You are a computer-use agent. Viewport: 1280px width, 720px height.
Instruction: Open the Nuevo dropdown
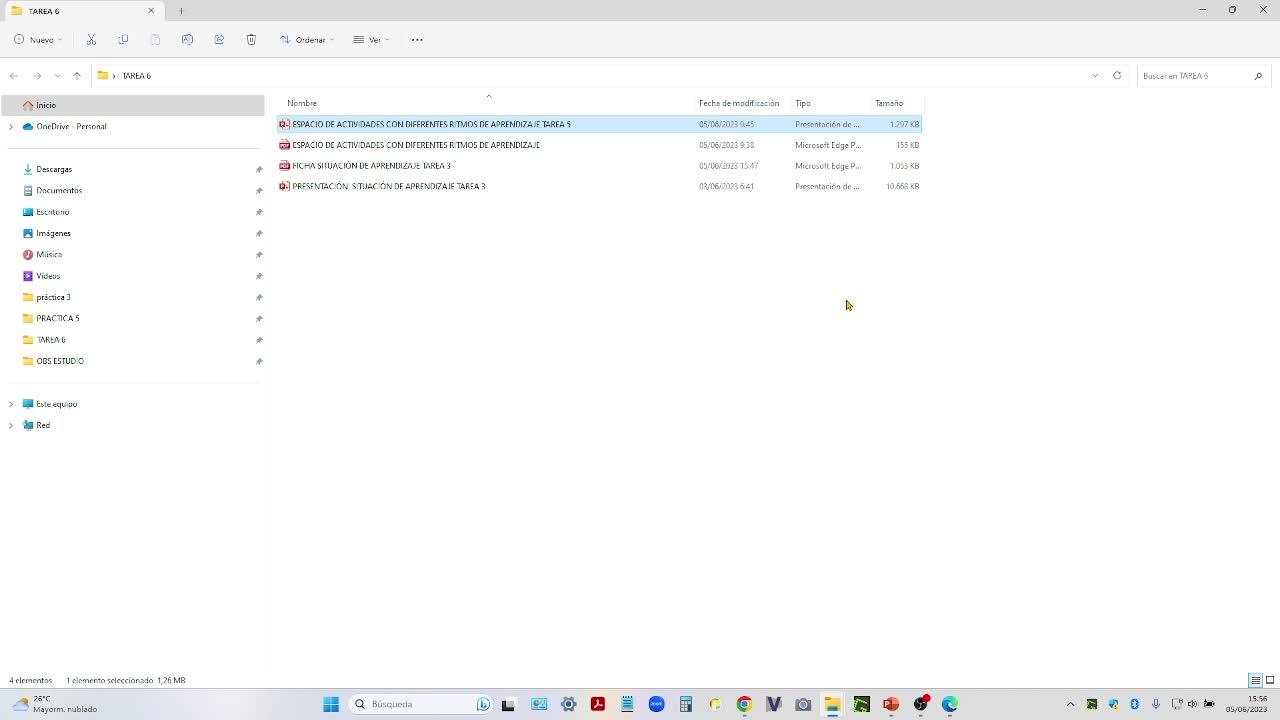[x=38, y=40]
